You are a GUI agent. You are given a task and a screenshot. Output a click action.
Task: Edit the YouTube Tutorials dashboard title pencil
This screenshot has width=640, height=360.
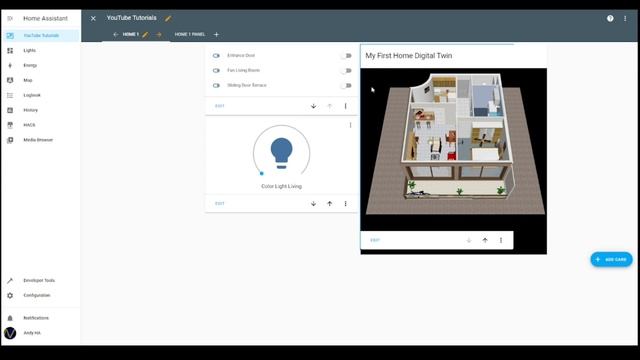[168, 18]
